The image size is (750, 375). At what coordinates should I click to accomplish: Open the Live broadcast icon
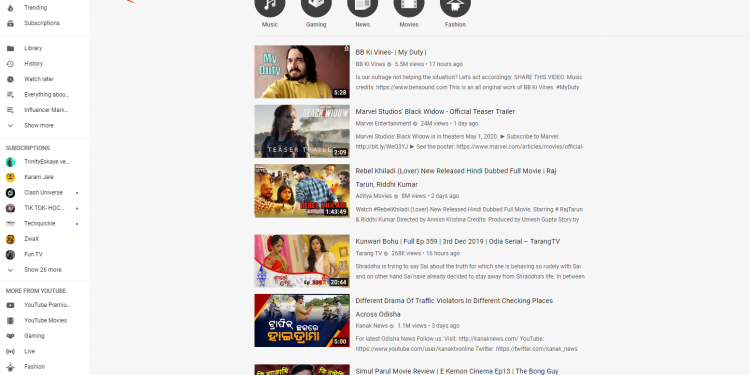[10, 351]
